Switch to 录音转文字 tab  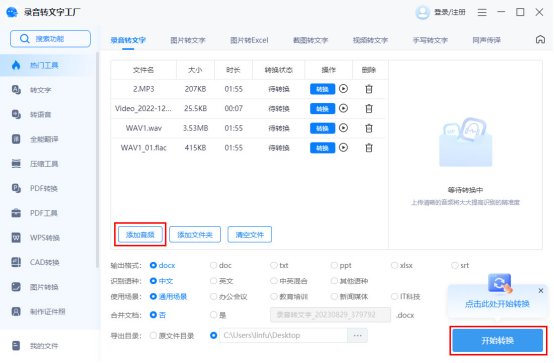tap(128, 40)
